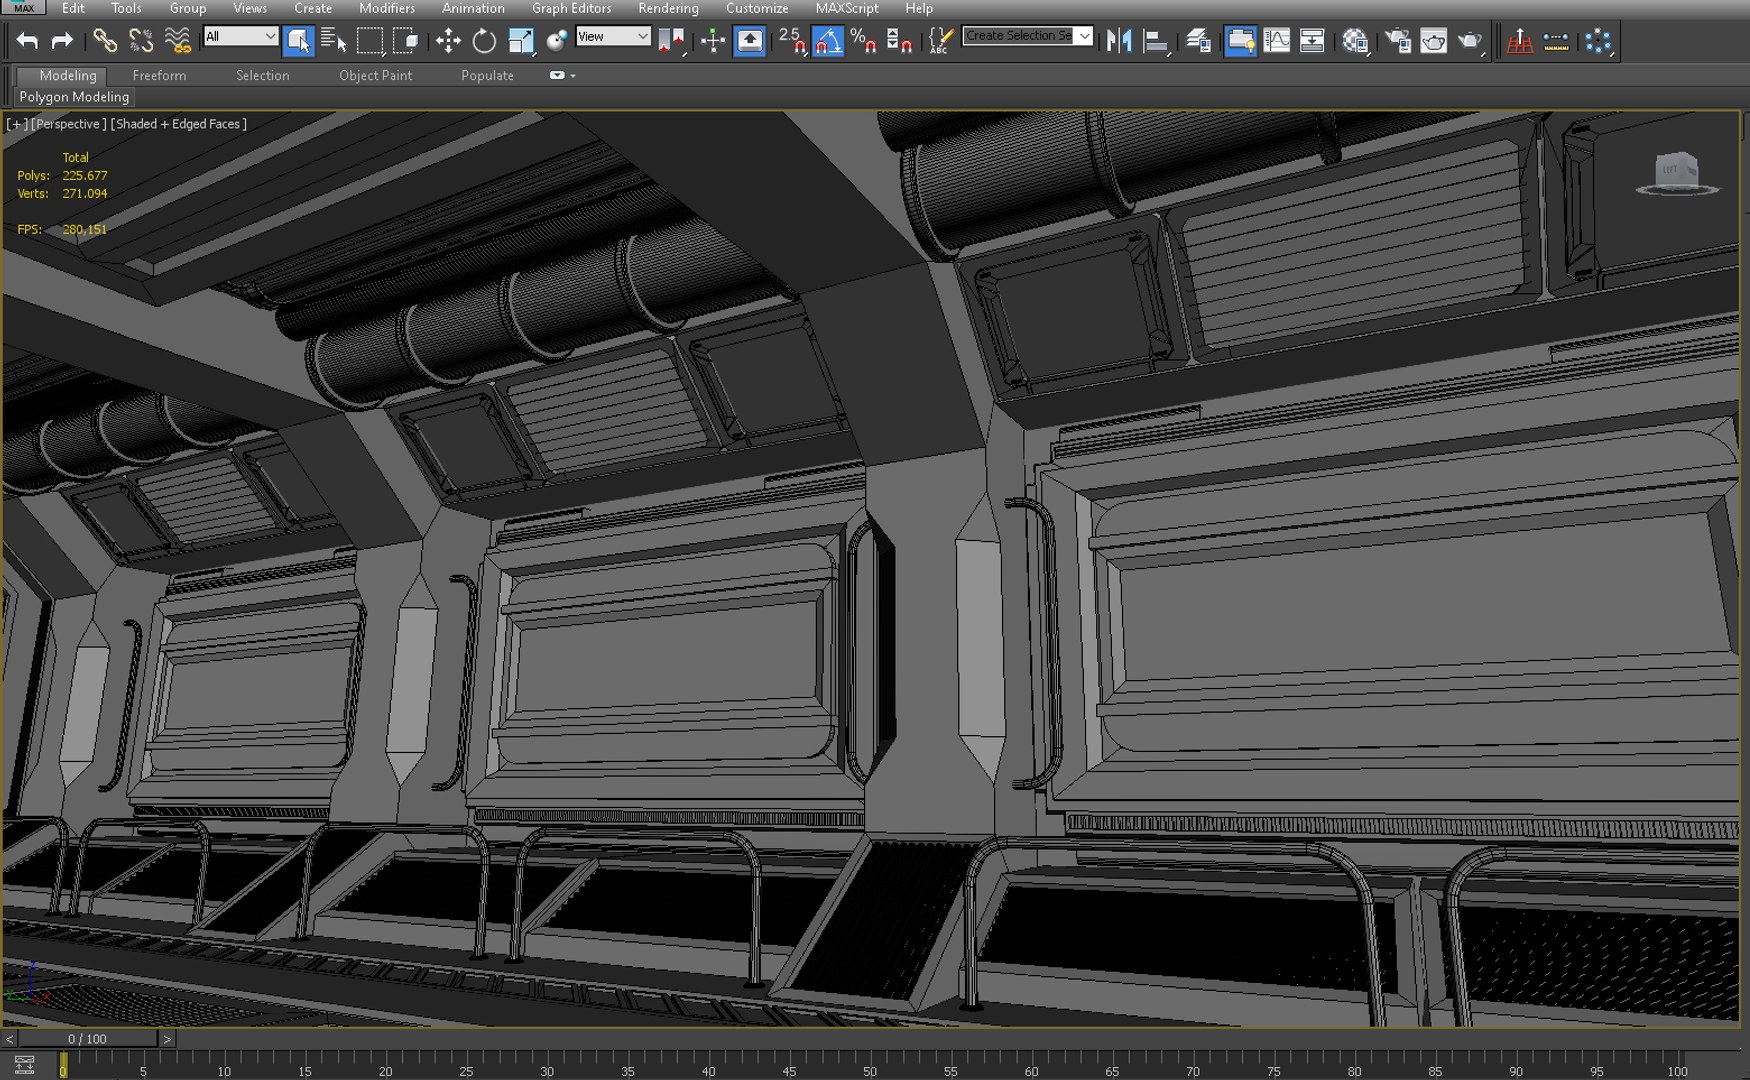Open the Rendered Frame Window icon
The image size is (1750, 1080).
(x=1434, y=41)
